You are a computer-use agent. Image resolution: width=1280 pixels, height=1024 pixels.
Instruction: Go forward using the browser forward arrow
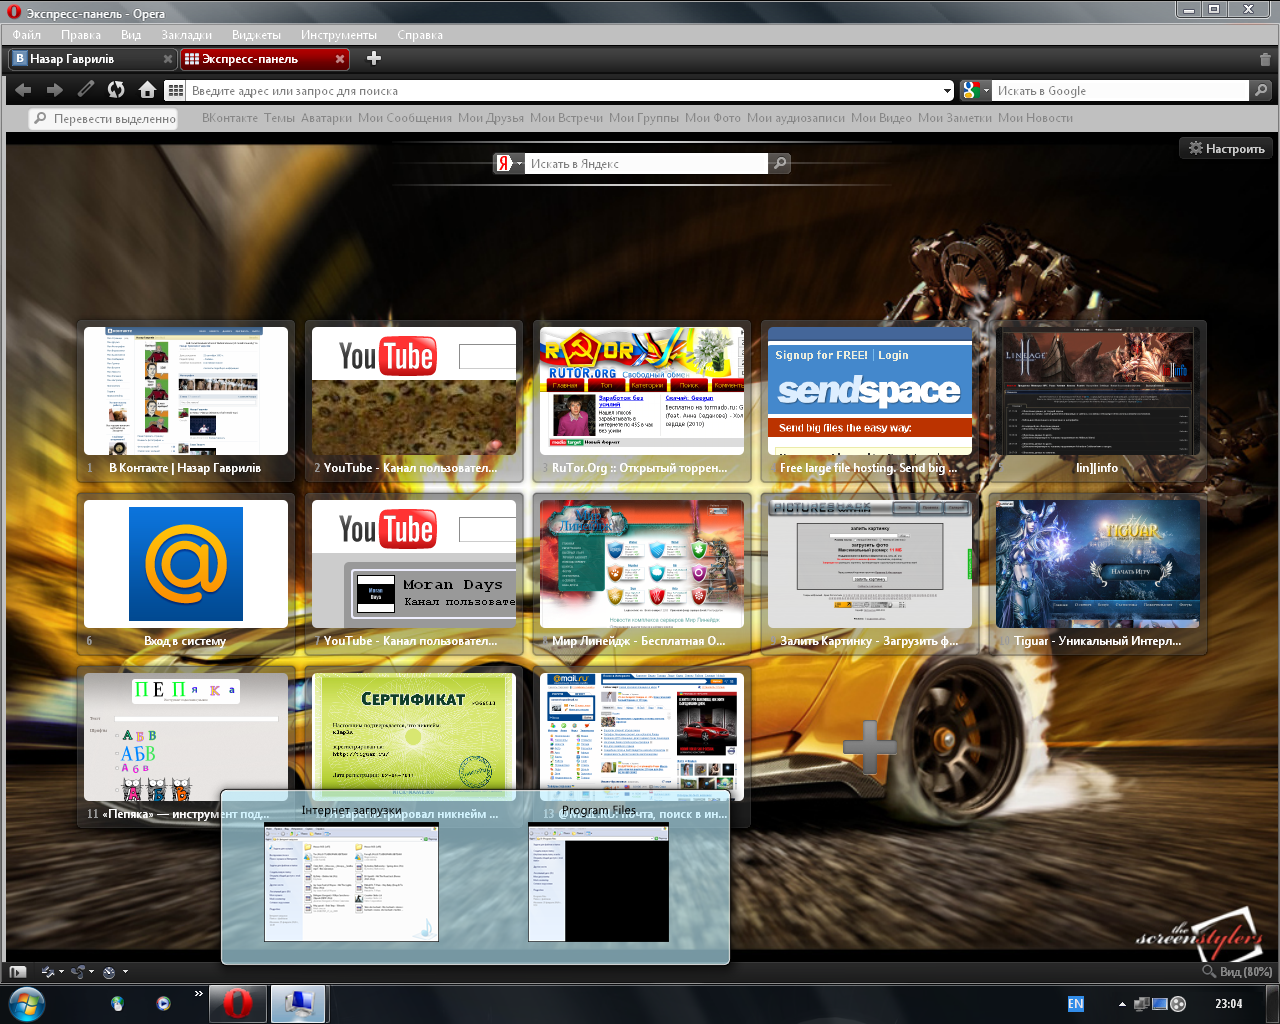pyautogui.click(x=55, y=90)
